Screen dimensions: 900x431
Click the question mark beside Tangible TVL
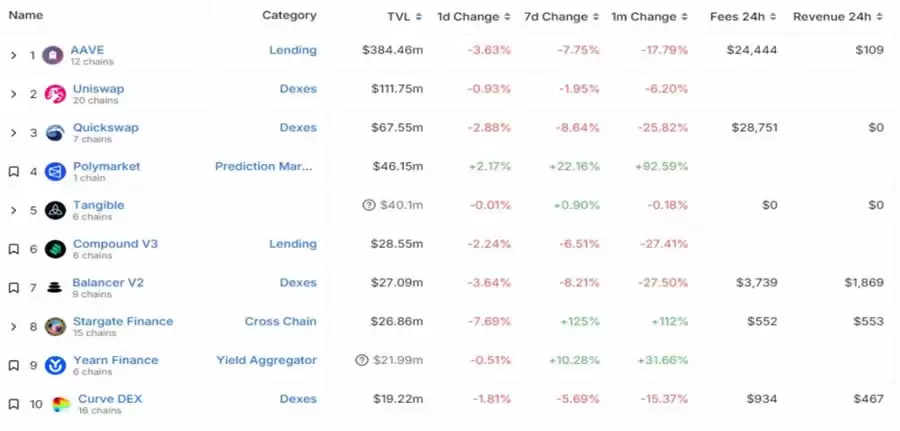[x=369, y=205]
